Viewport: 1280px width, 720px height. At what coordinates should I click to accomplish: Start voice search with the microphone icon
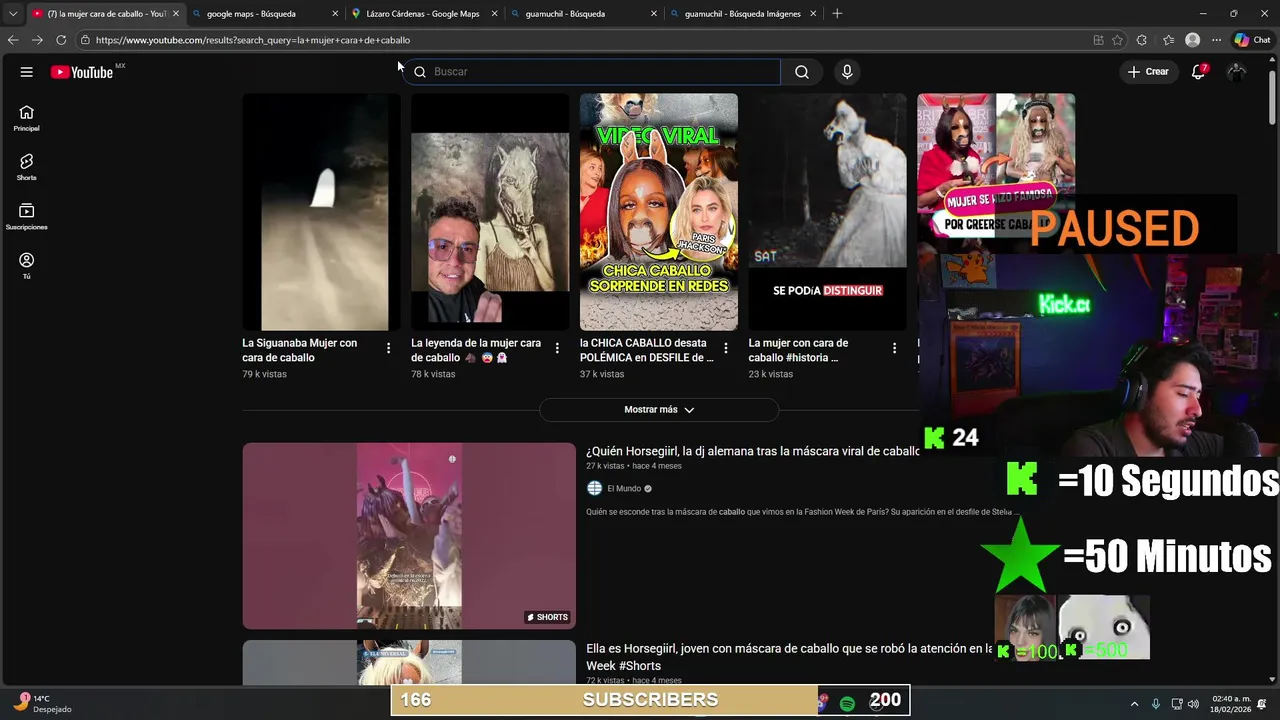pyautogui.click(x=847, y=72)
